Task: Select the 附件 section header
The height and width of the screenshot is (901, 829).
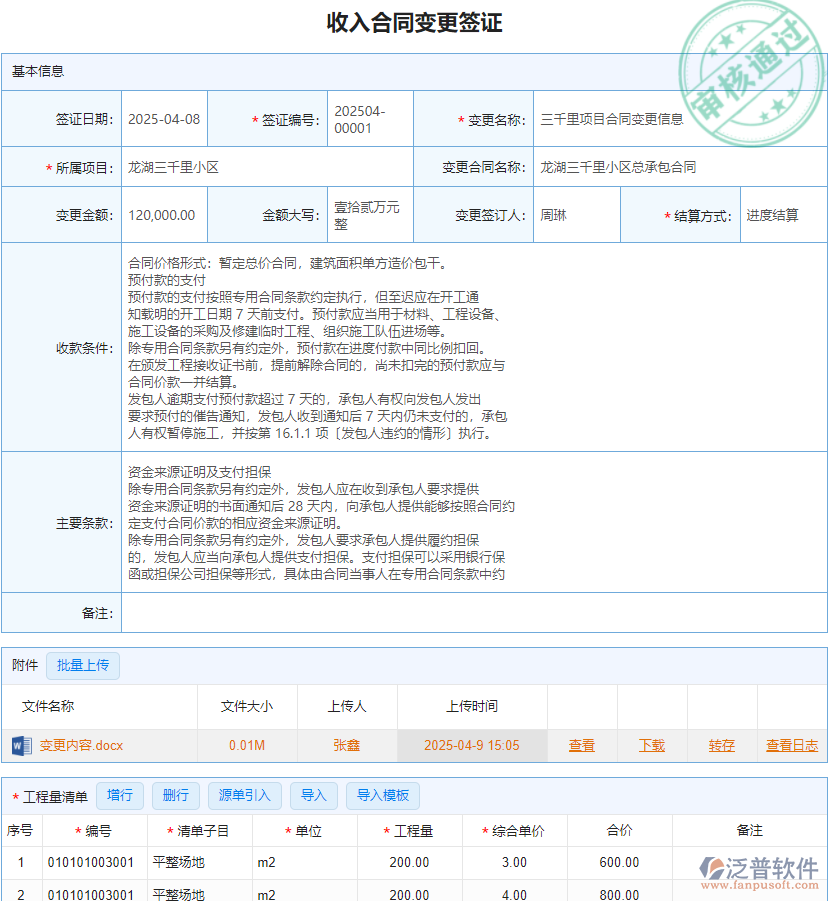Action: click(x=22, y=665)
